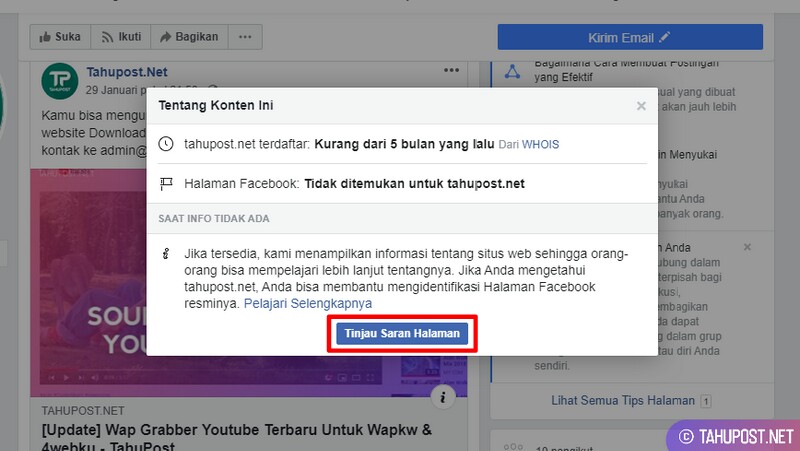Click the share arrow icon in Bagikan
The image size is (800, 451).
coord(165,37)
